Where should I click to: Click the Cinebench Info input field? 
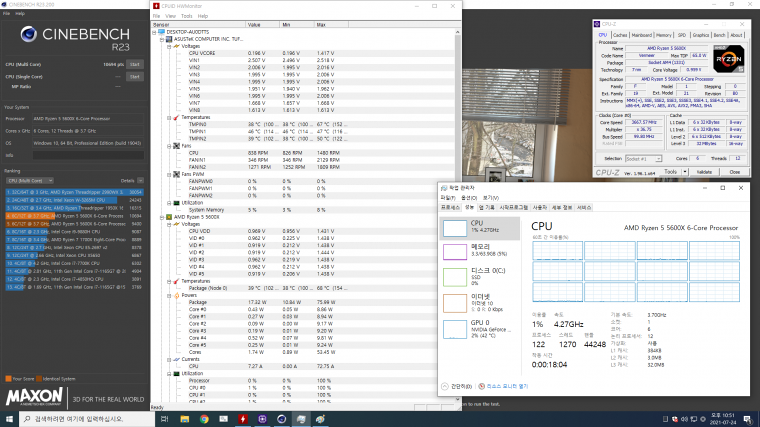88,156
